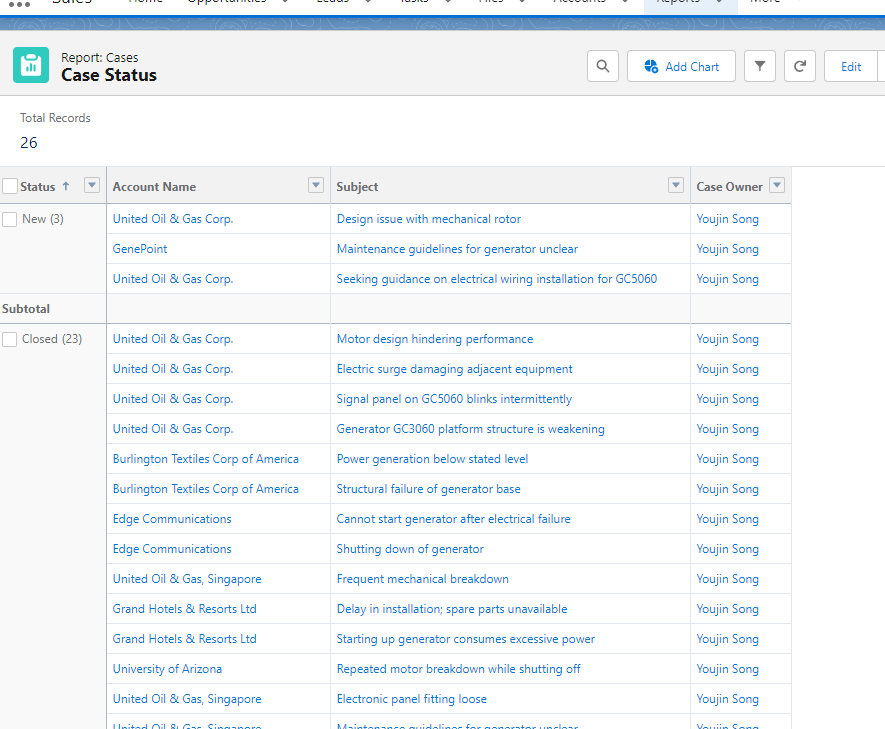The height and width of the screenshot is (729, 885).
Task: Click the filter funnel icon
Action: point(760,66)
